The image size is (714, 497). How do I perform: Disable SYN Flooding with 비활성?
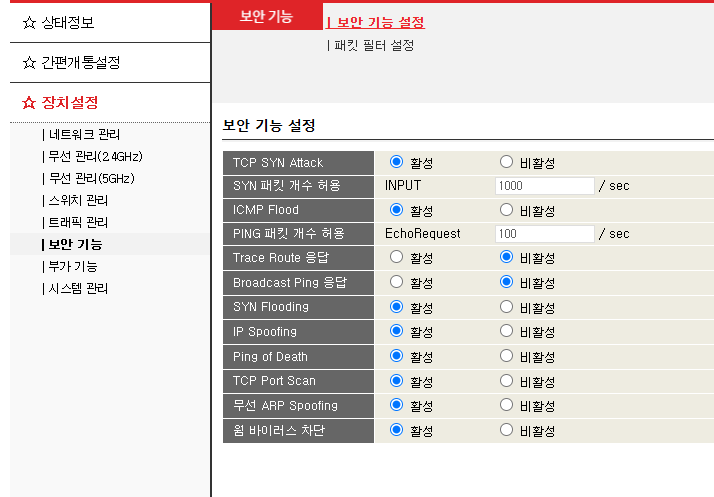pos(506,307)
